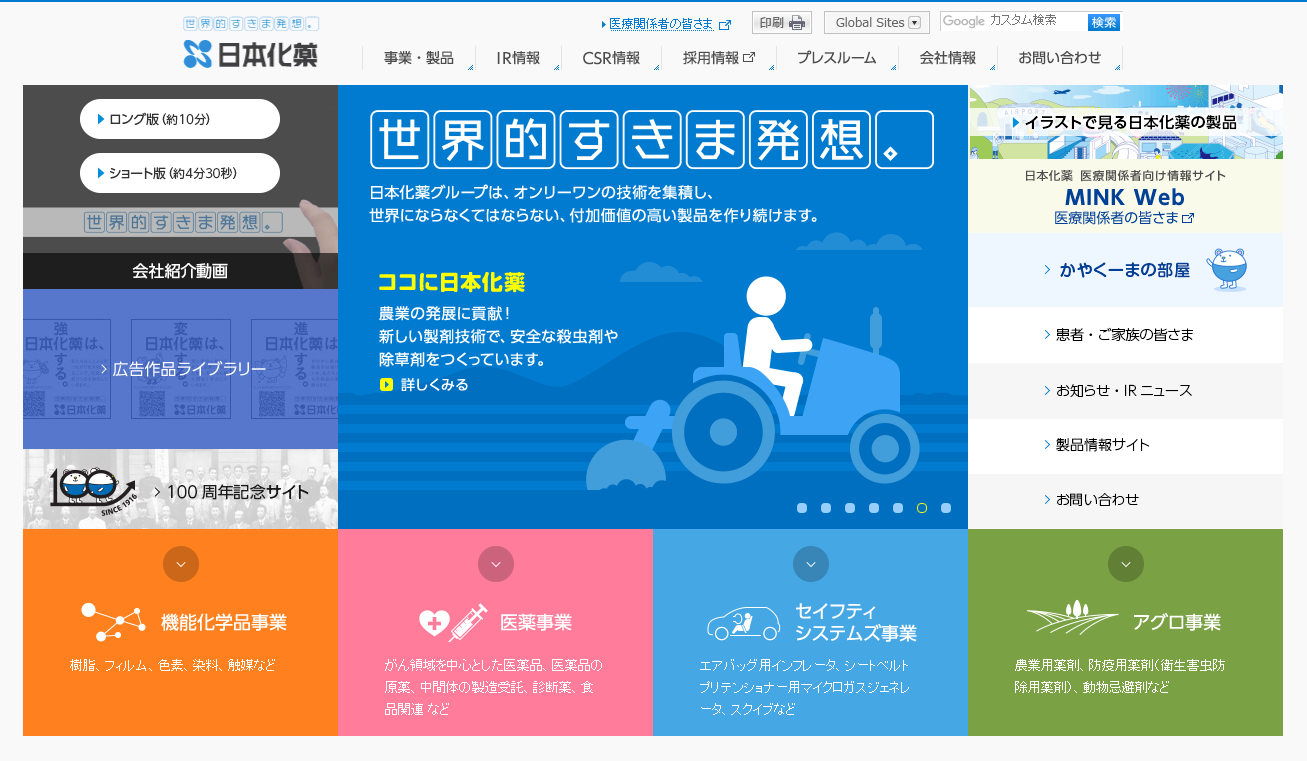Click the 世界的すきま発想。 slide headline
The height and width of the screenshot is (761, 1307).
click(652, 139)
